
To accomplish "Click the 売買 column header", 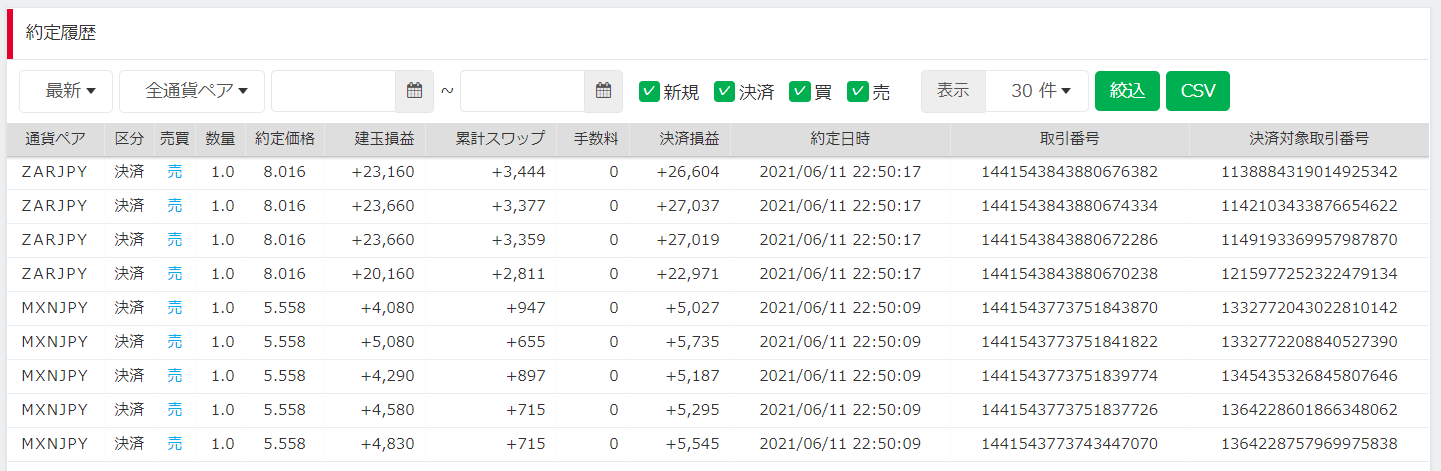I will tap(175, 139).
